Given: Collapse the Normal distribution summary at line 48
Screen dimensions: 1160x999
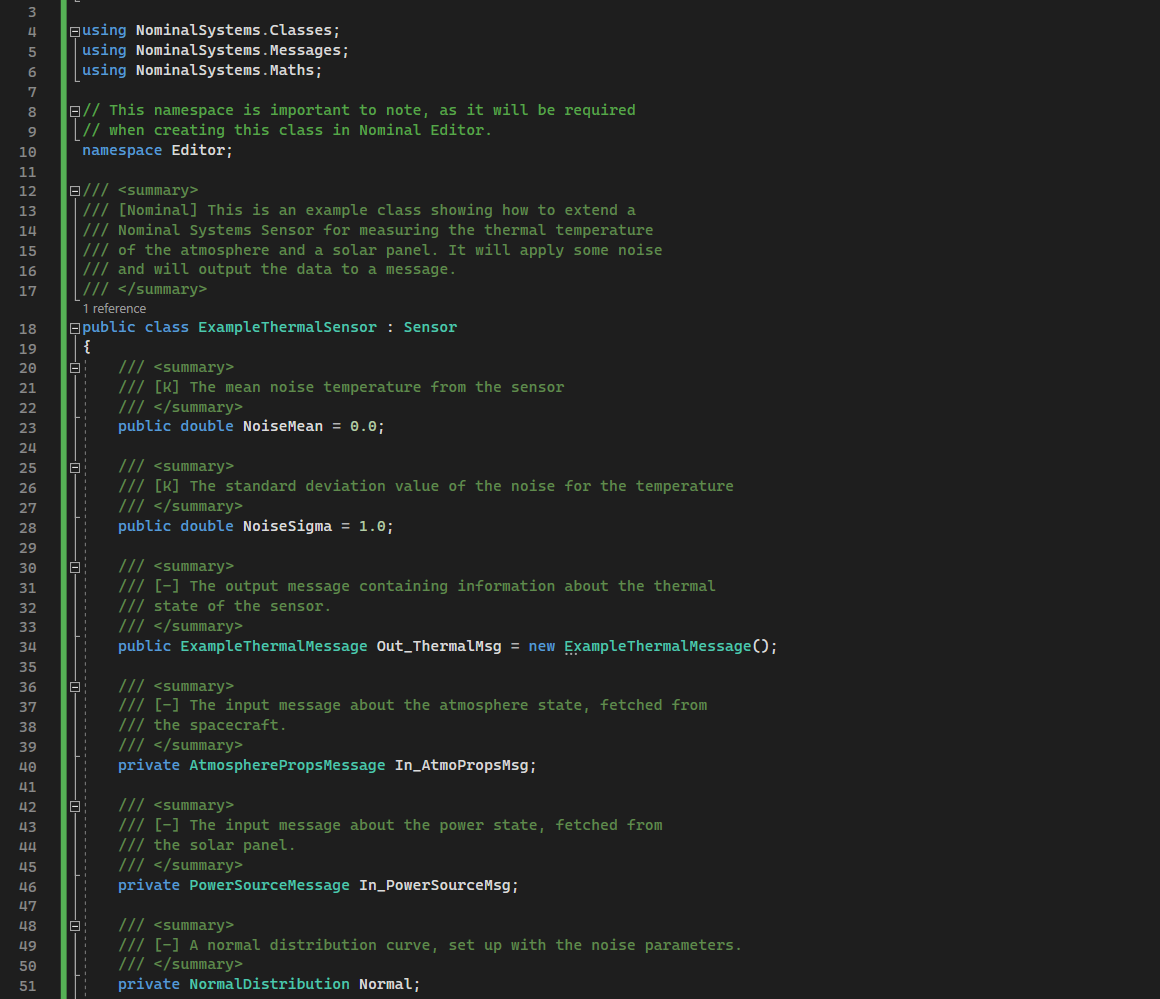Looking at the screenshot, I should (75, 926).
